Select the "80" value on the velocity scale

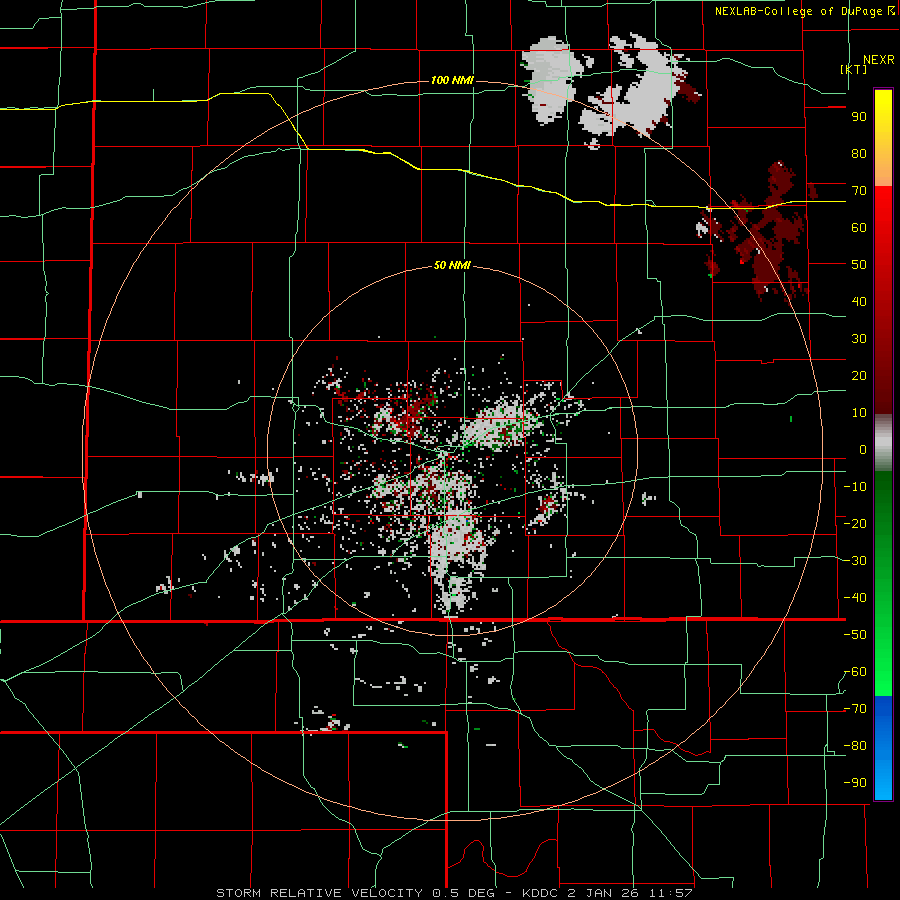(x=859, y=153)
